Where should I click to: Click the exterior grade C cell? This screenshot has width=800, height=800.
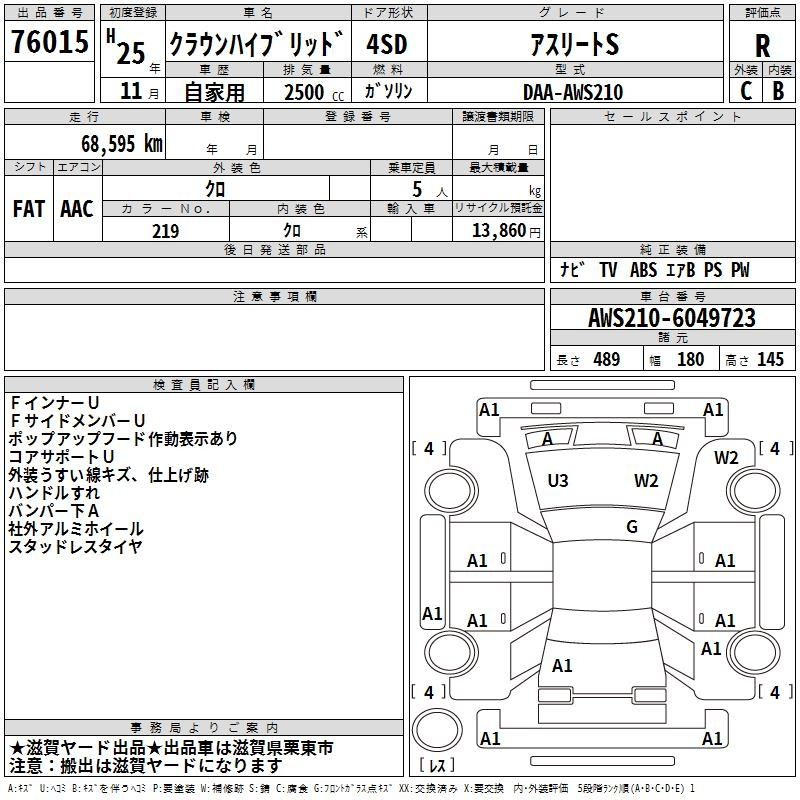[x=746, y=91]
